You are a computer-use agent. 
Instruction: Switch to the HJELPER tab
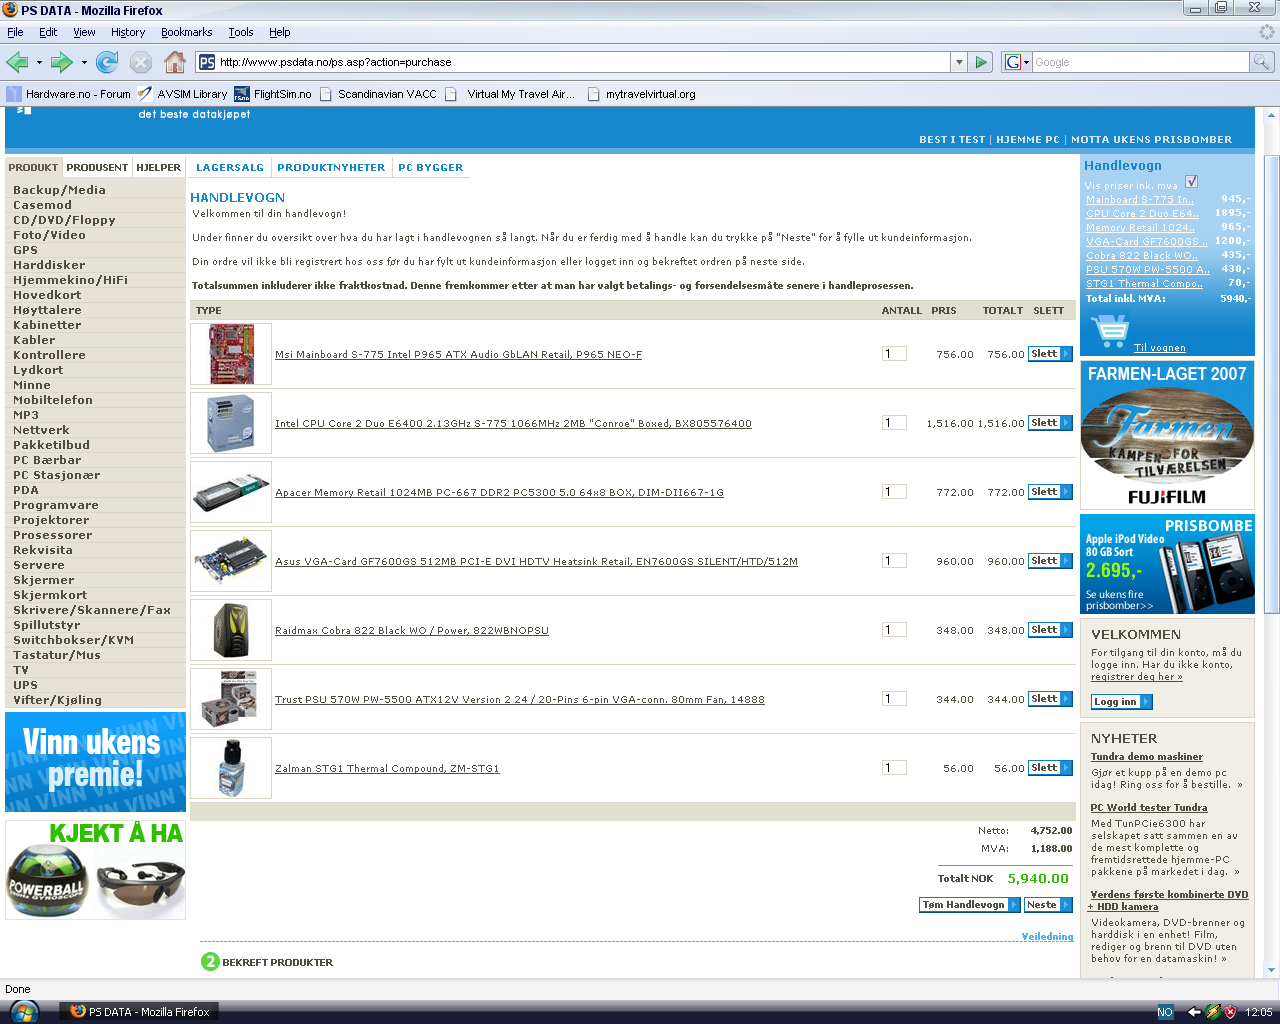159,167
